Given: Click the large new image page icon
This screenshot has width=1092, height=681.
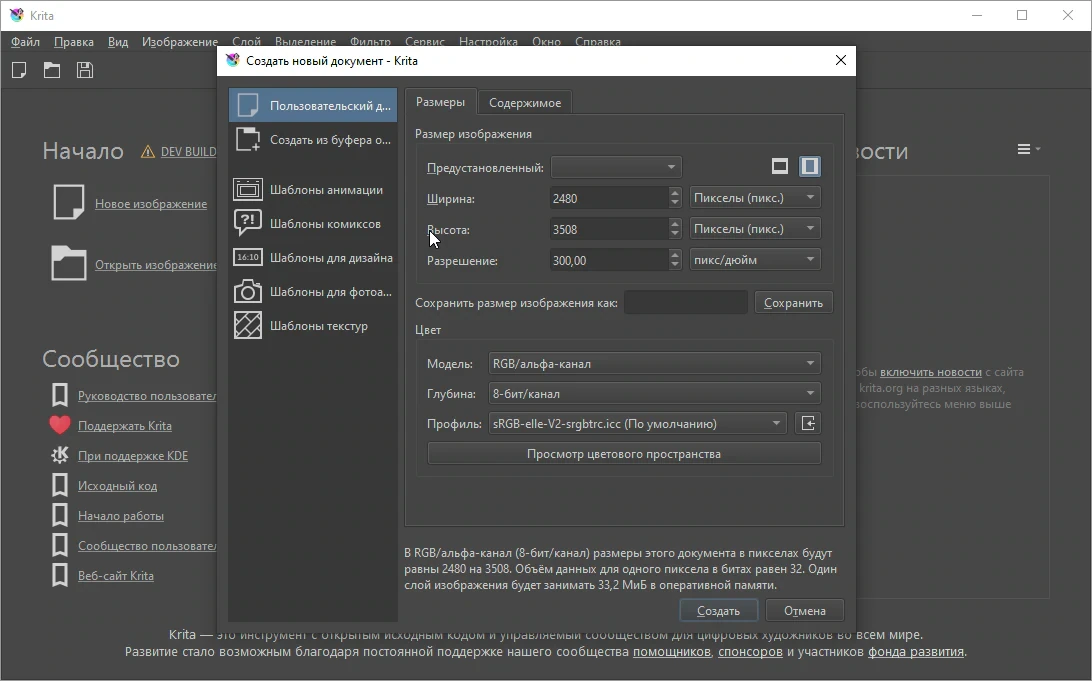Looking at the screenshot, I should pos(68,203).
